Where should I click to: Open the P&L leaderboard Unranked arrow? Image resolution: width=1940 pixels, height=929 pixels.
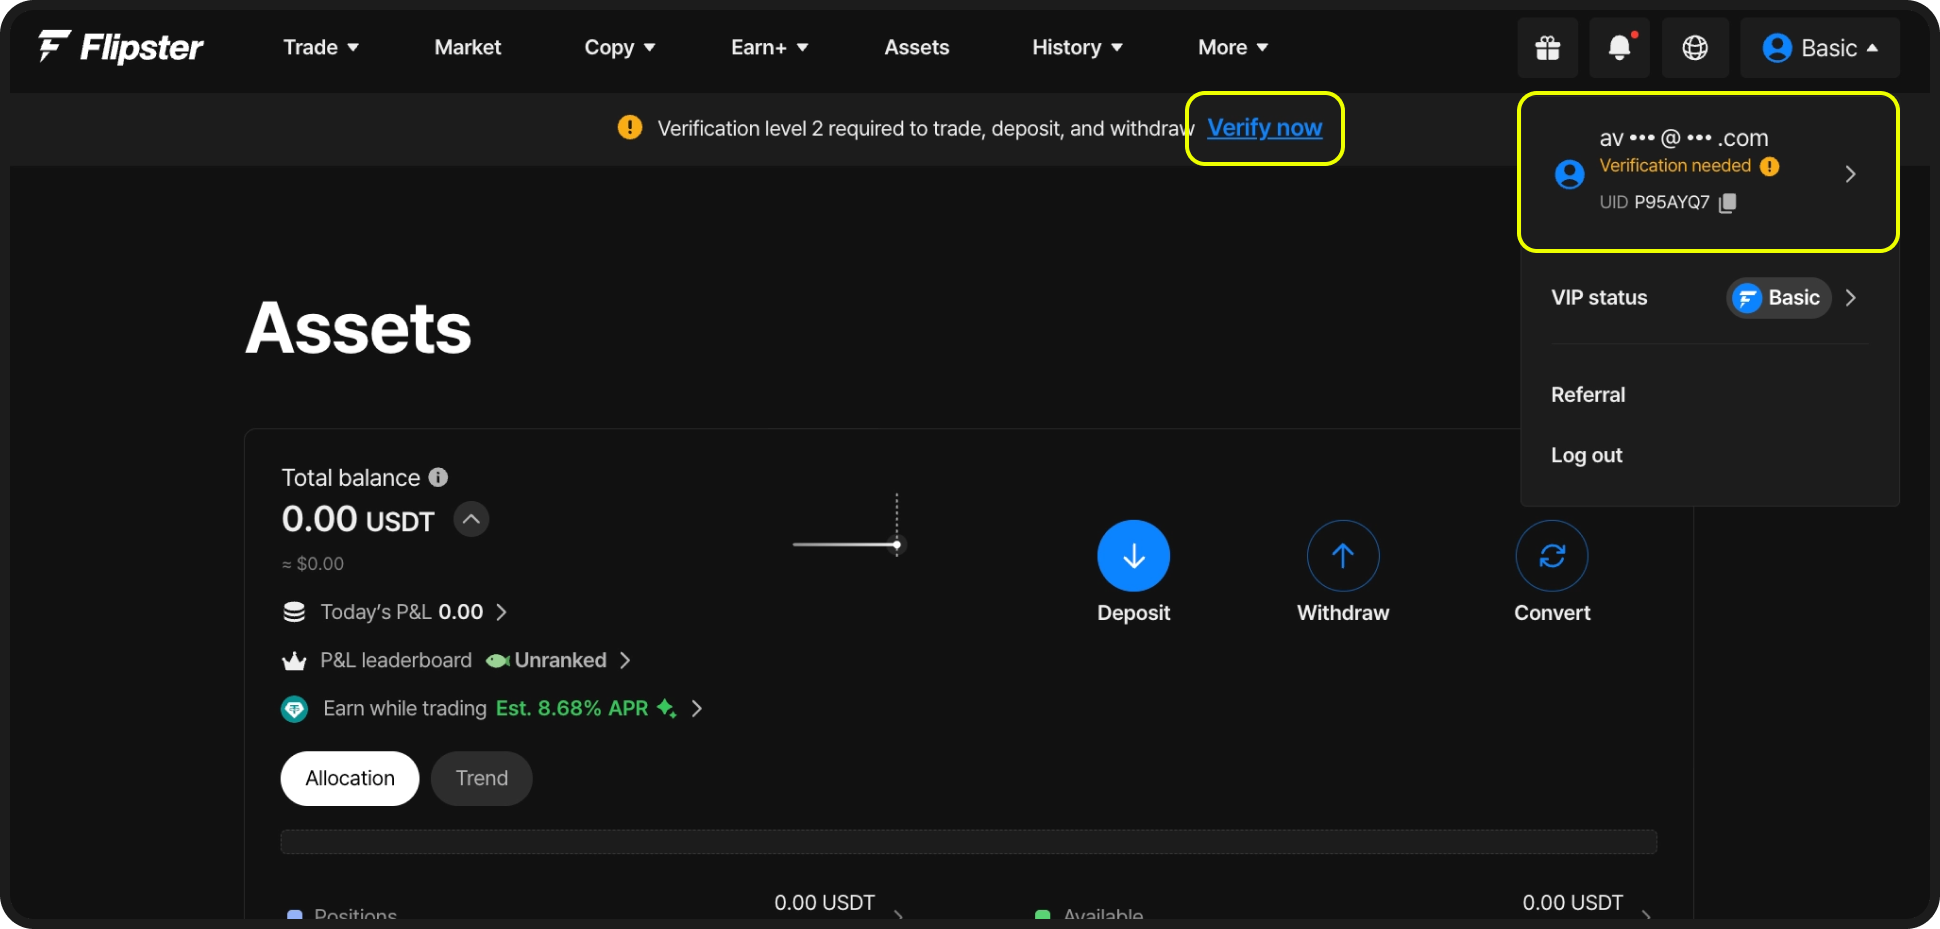tap(625, 661)
